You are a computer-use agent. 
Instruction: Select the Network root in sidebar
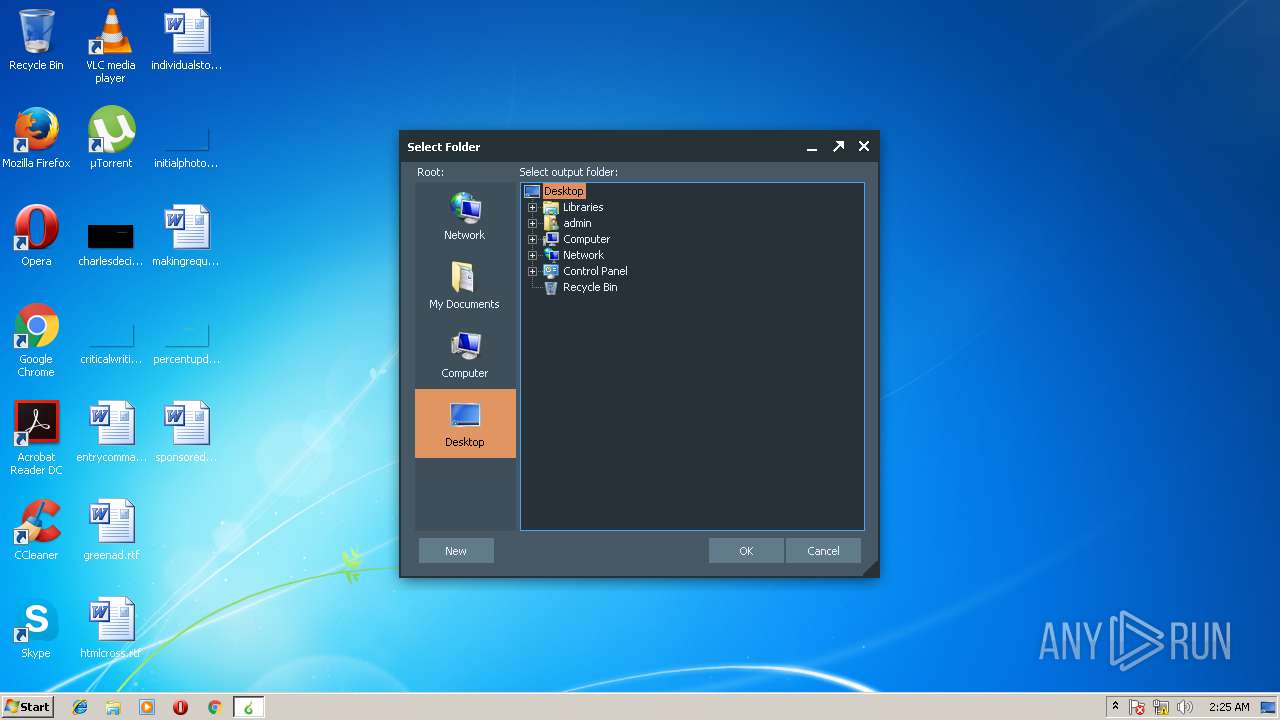(465, 217)
